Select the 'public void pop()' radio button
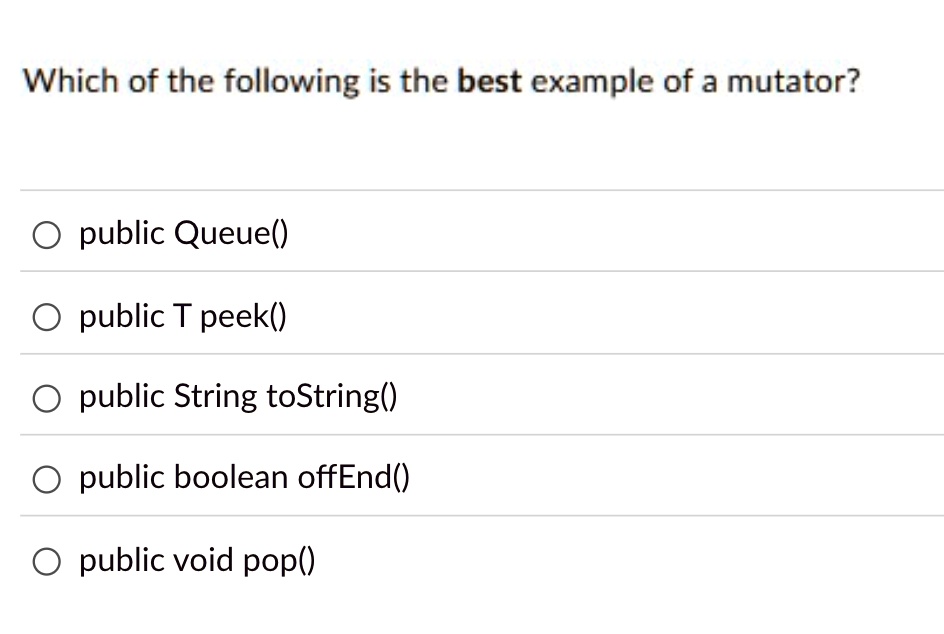This screenshot has width=944, height=634. [x=46, y=561]
